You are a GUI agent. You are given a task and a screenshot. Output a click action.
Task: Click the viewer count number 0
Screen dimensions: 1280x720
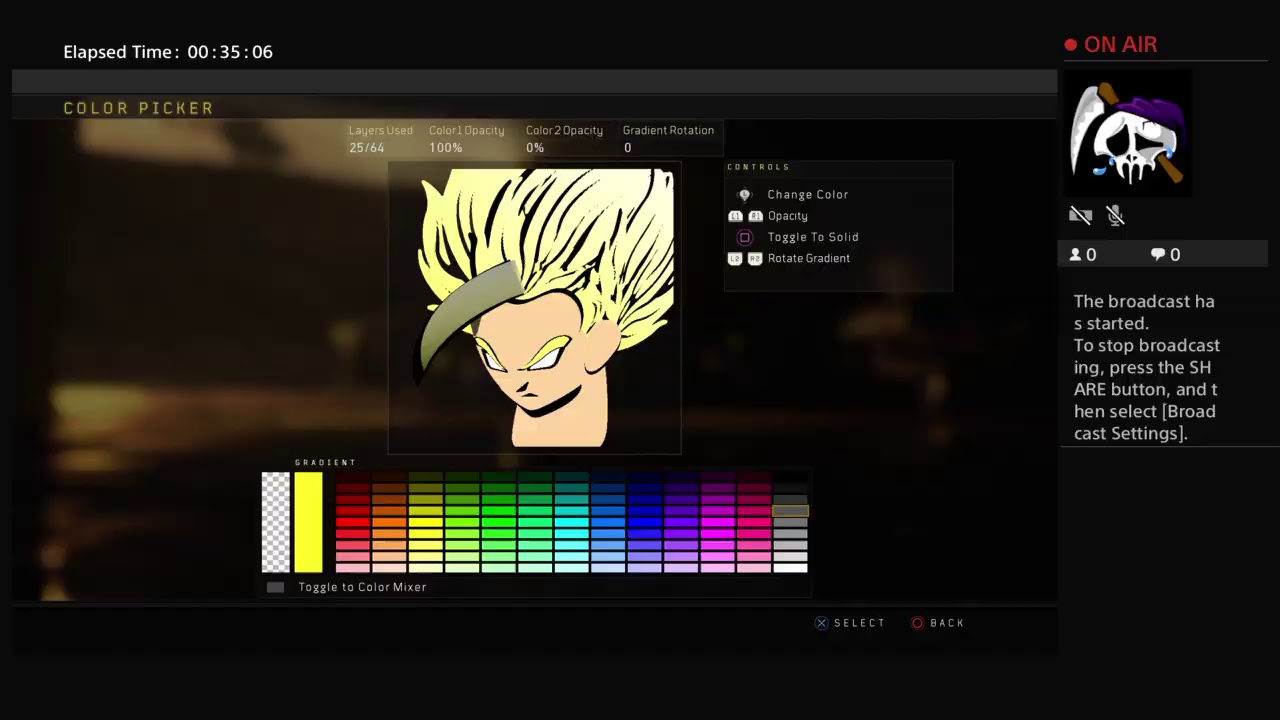[x=1091, y=255]
